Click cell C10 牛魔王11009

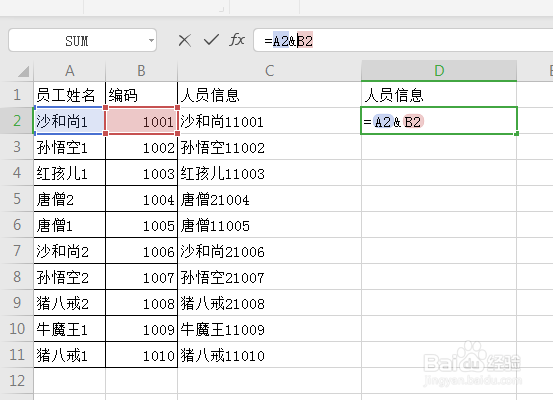coord(269,329)
